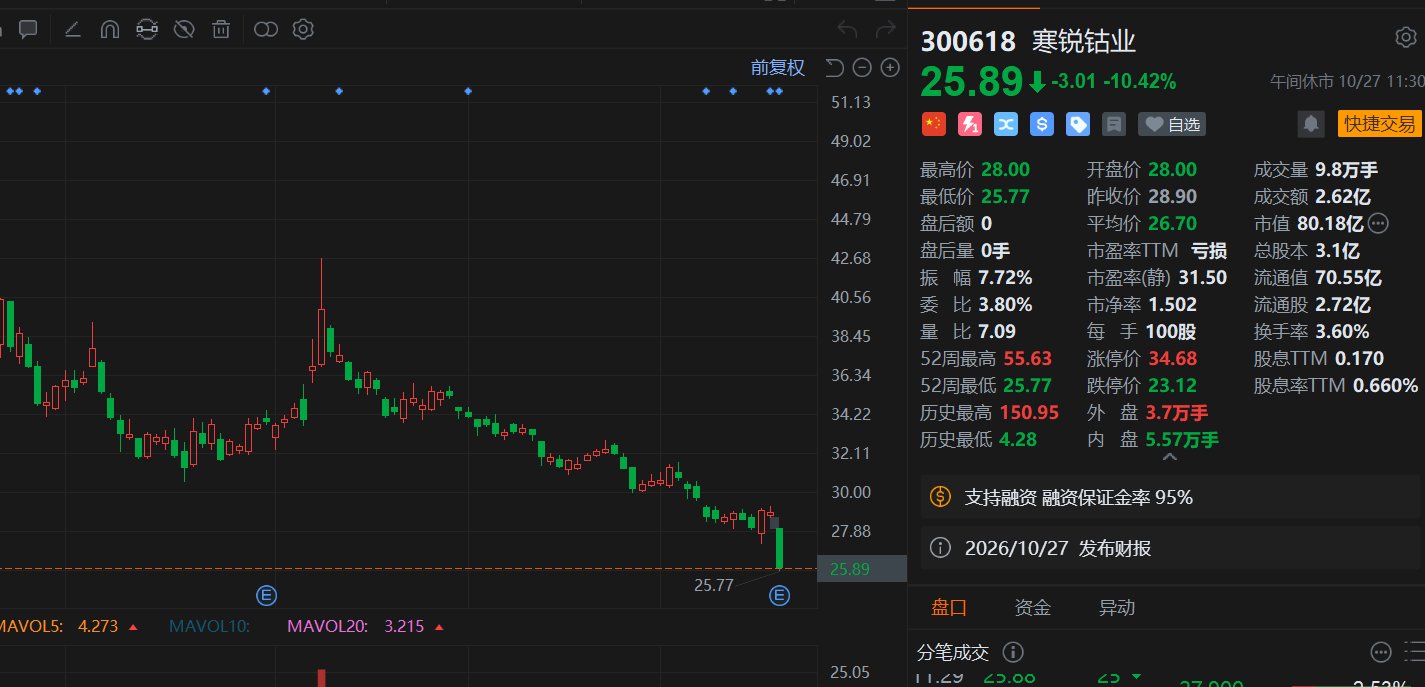Zoom in the chart with the plus icon
Image resolution: width=1425 pixels, height=687 pixels.
pos(889,68)
